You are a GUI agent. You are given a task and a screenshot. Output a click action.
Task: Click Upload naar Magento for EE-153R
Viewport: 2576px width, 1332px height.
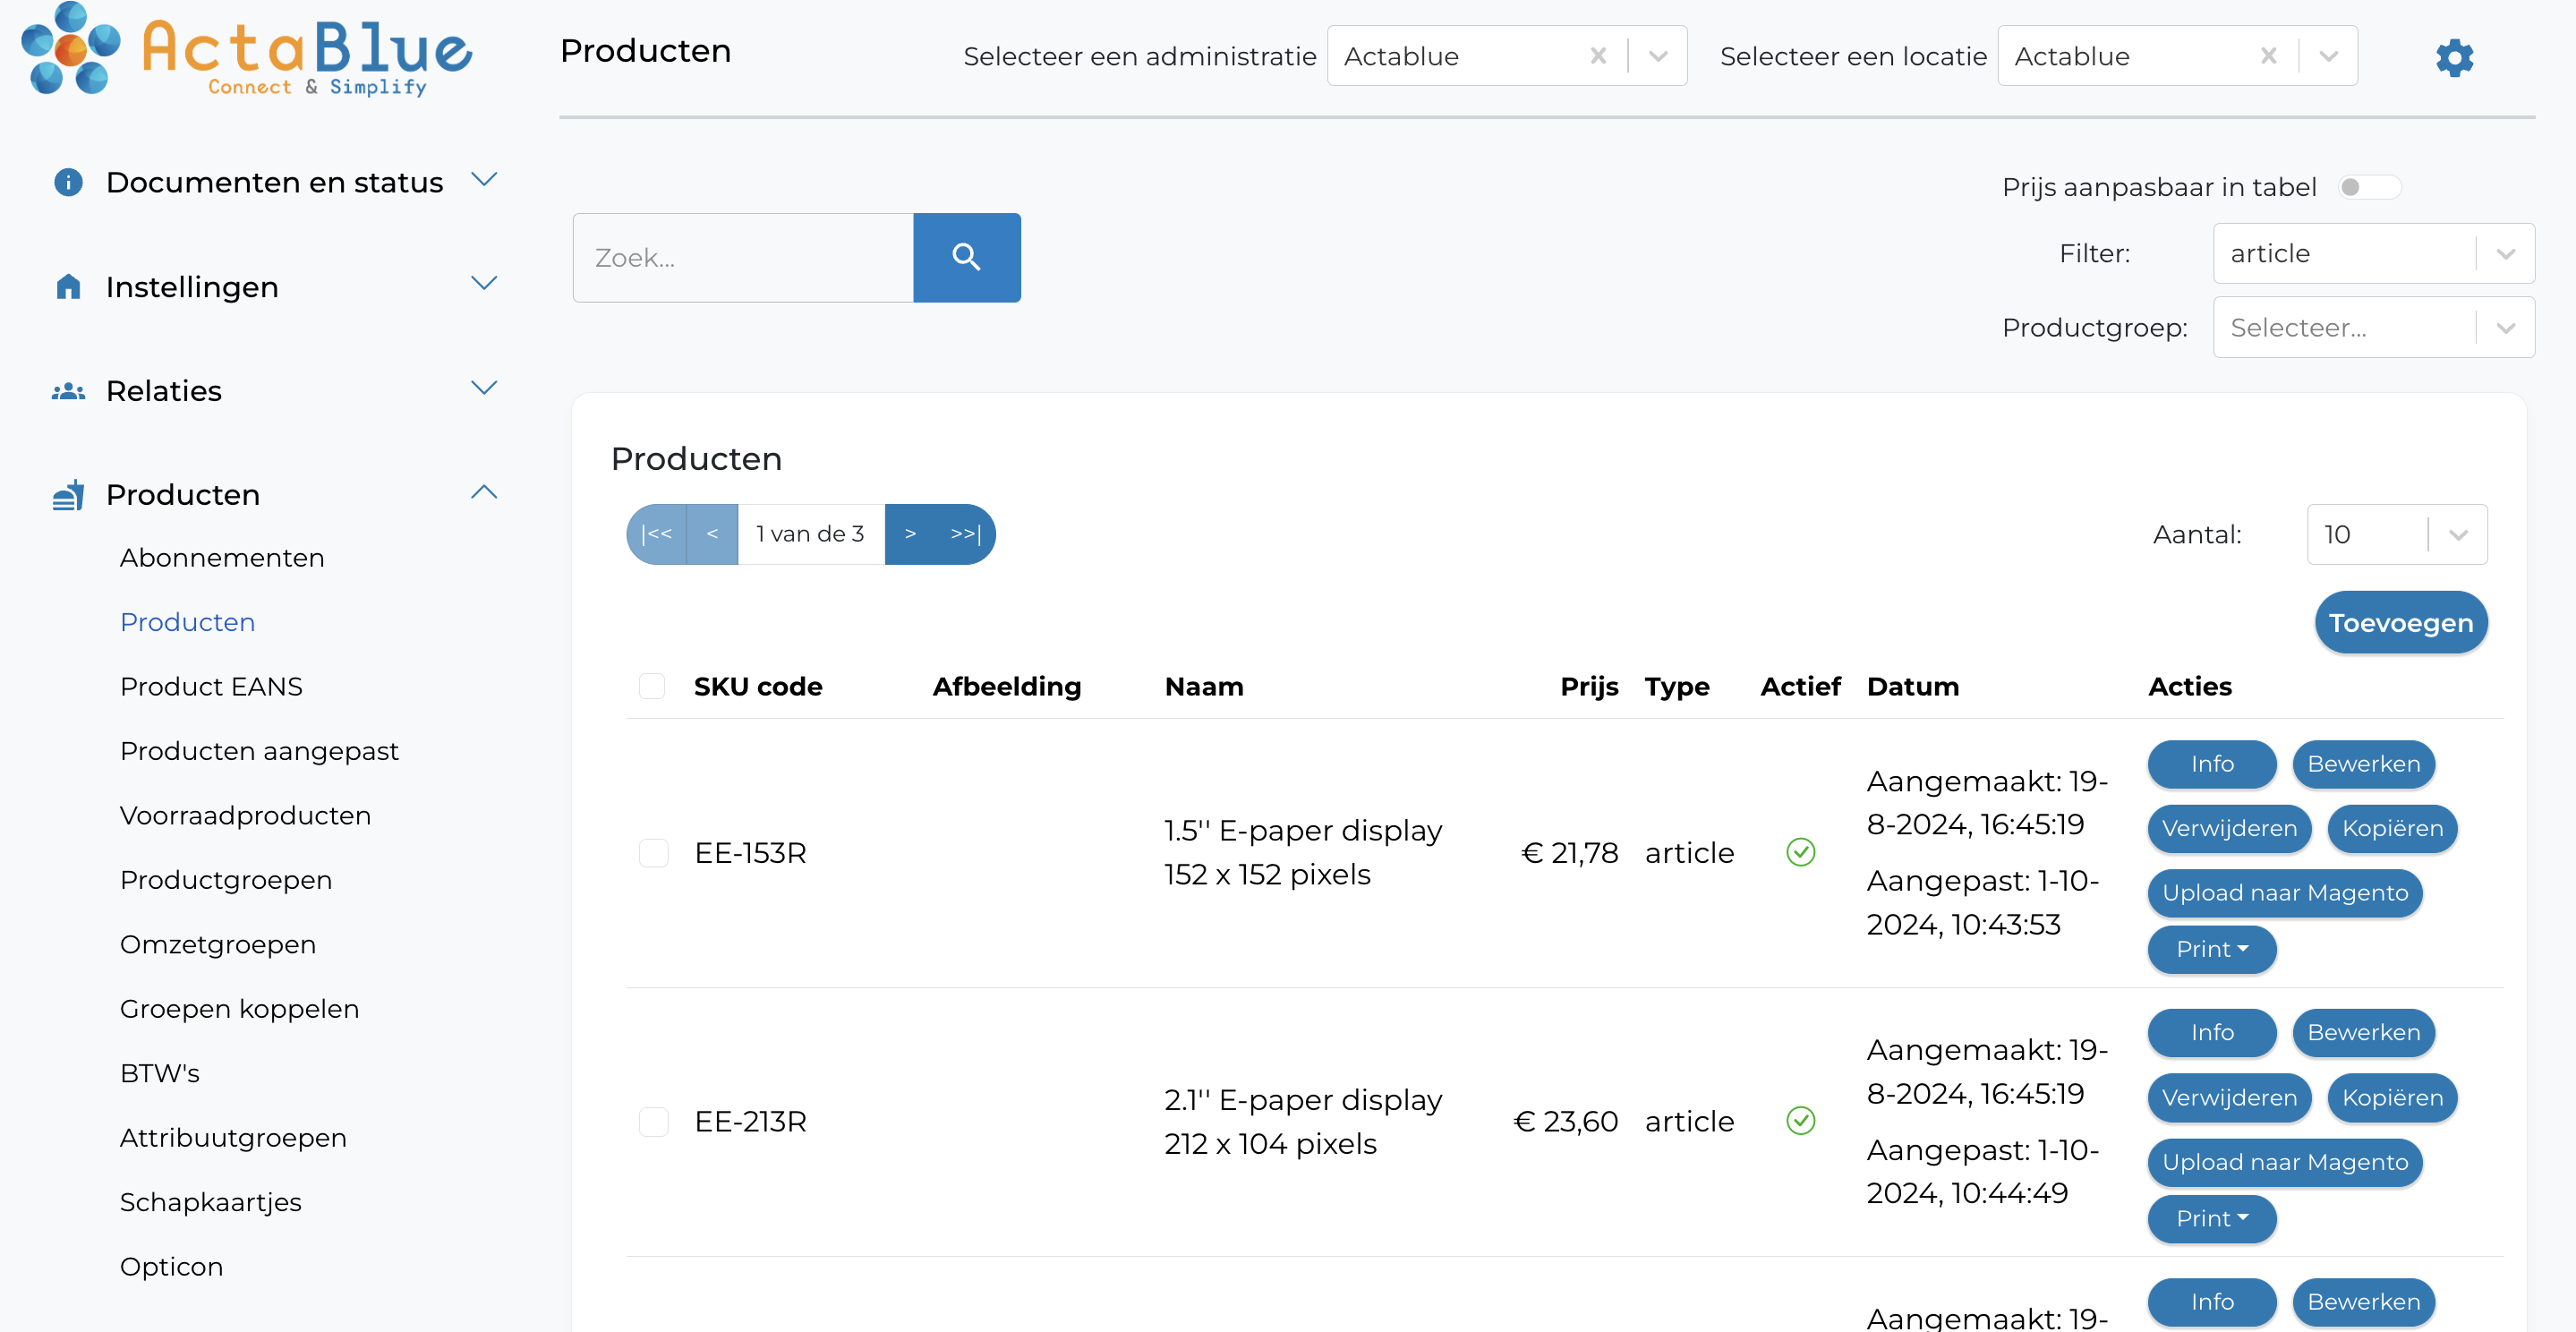2285,893
